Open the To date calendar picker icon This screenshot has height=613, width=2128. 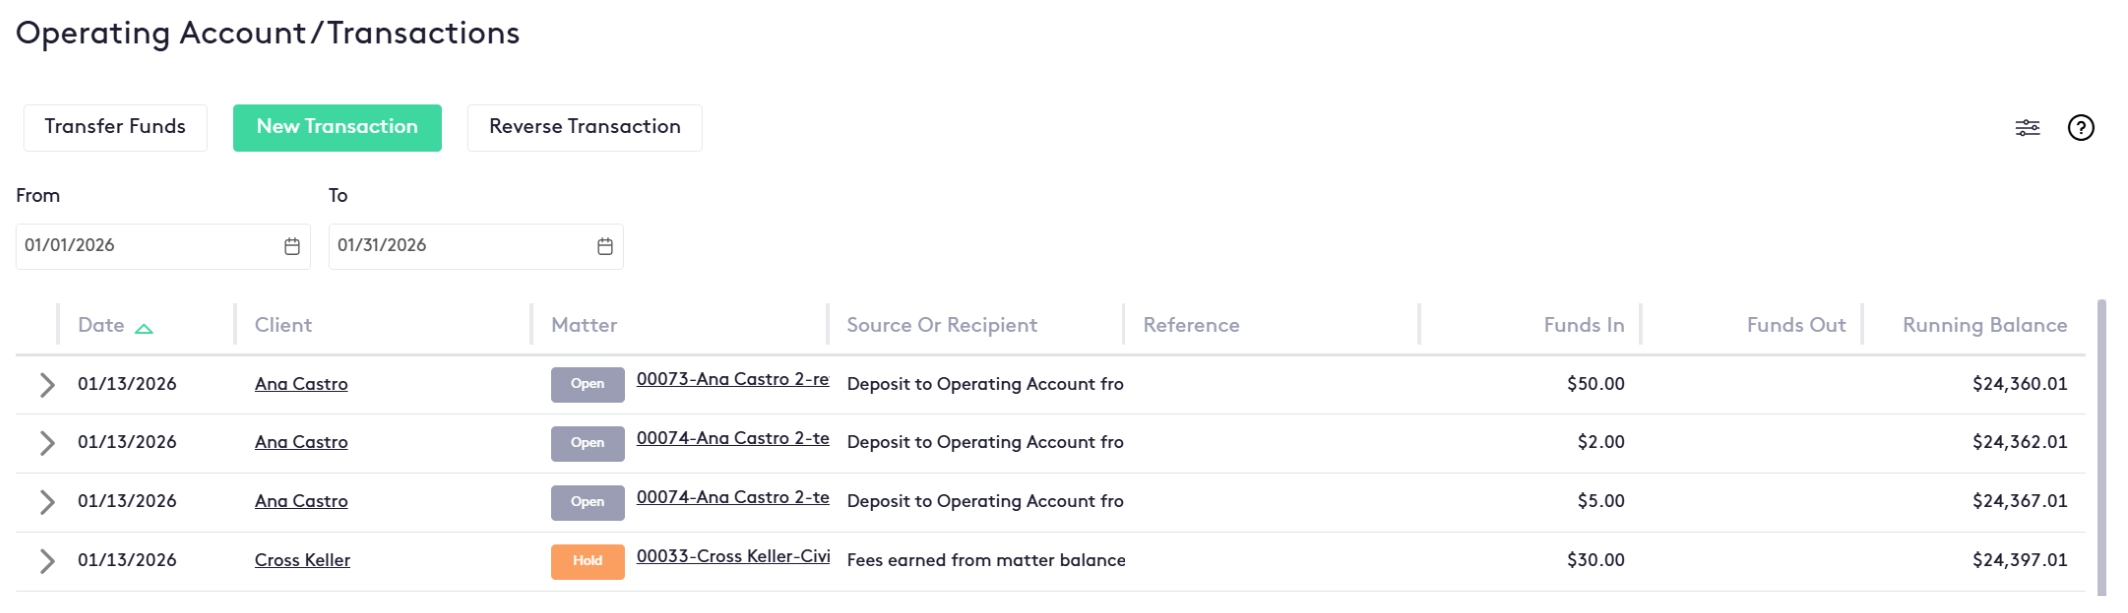click(605, 247)
